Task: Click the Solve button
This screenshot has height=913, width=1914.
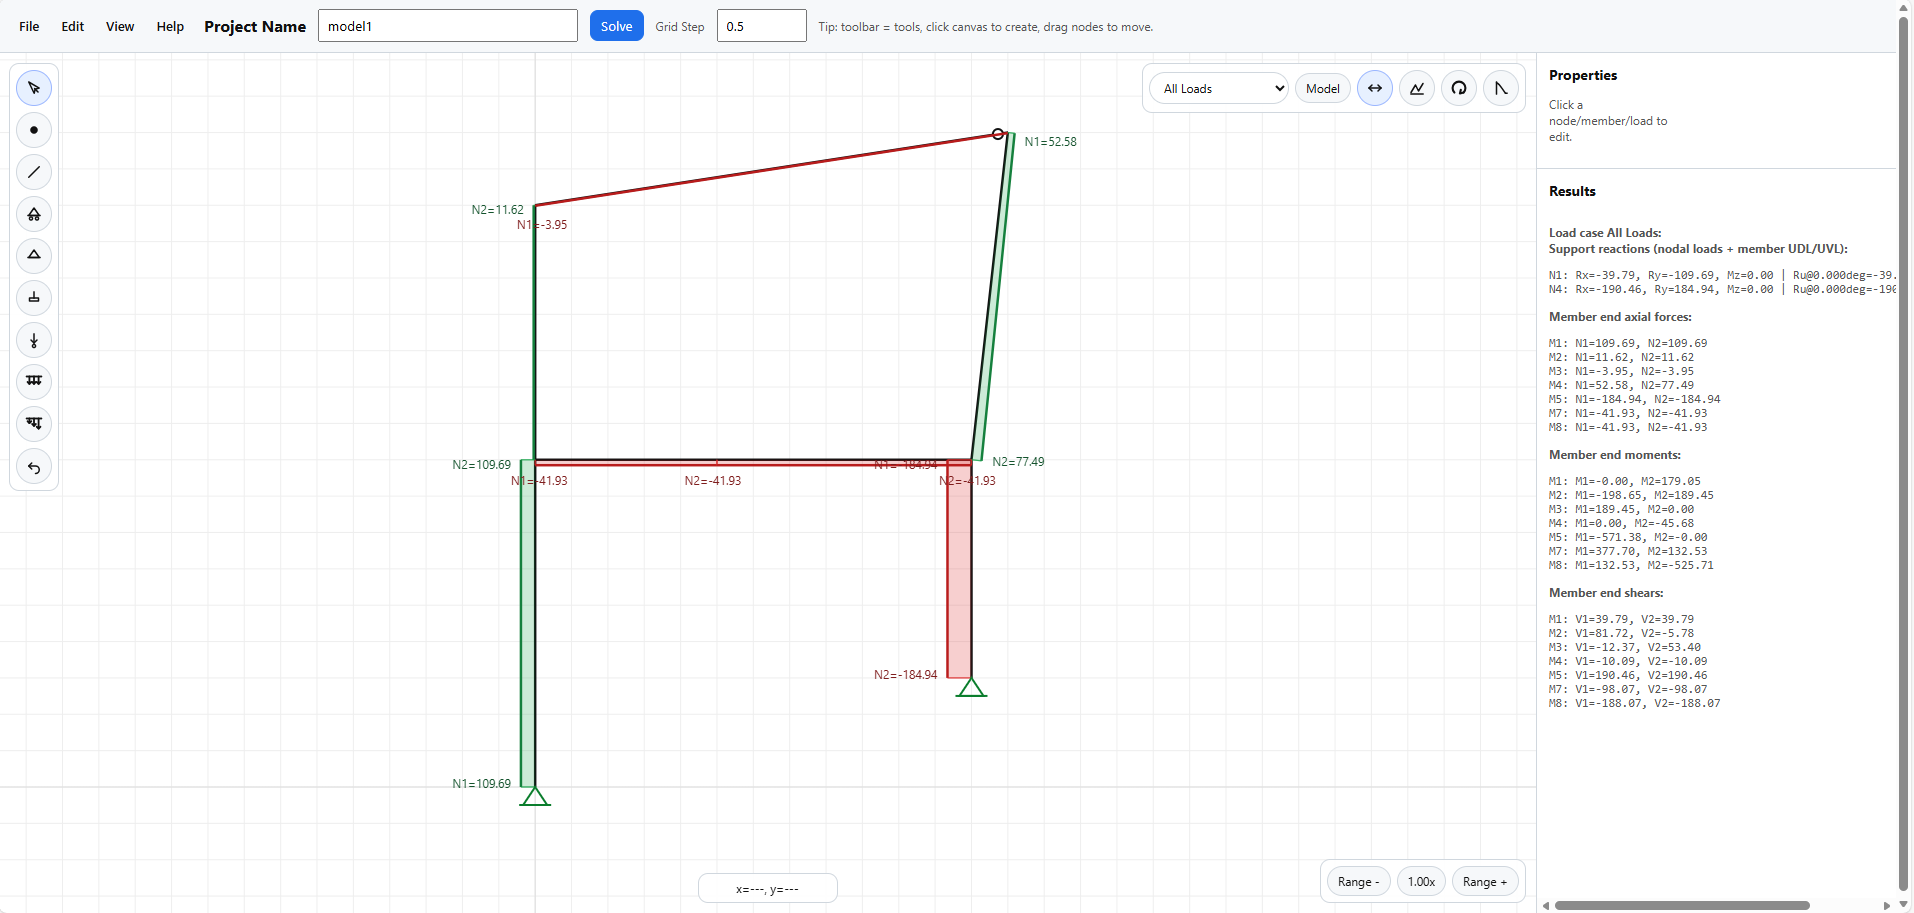Action: [x=616, y=25]
